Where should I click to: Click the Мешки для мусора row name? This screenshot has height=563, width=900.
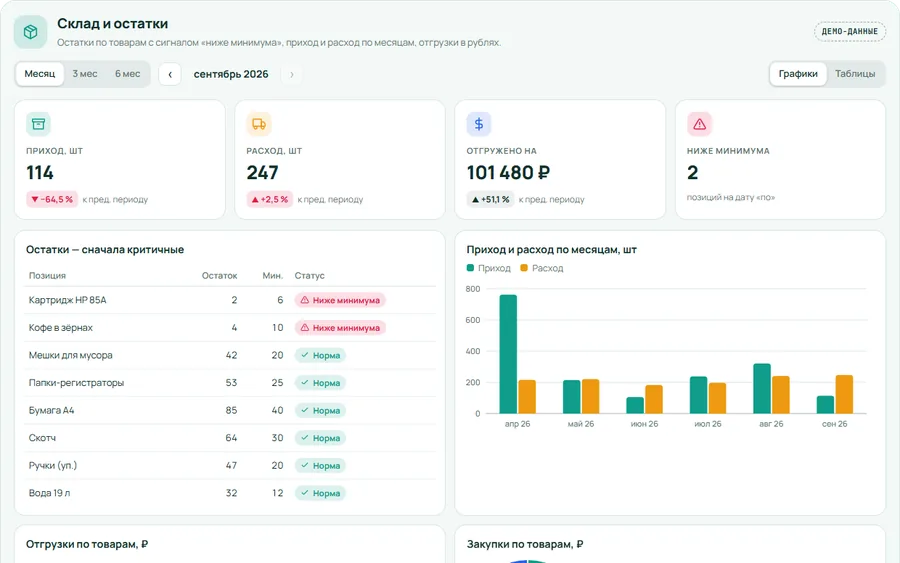[x=71, y=355]
